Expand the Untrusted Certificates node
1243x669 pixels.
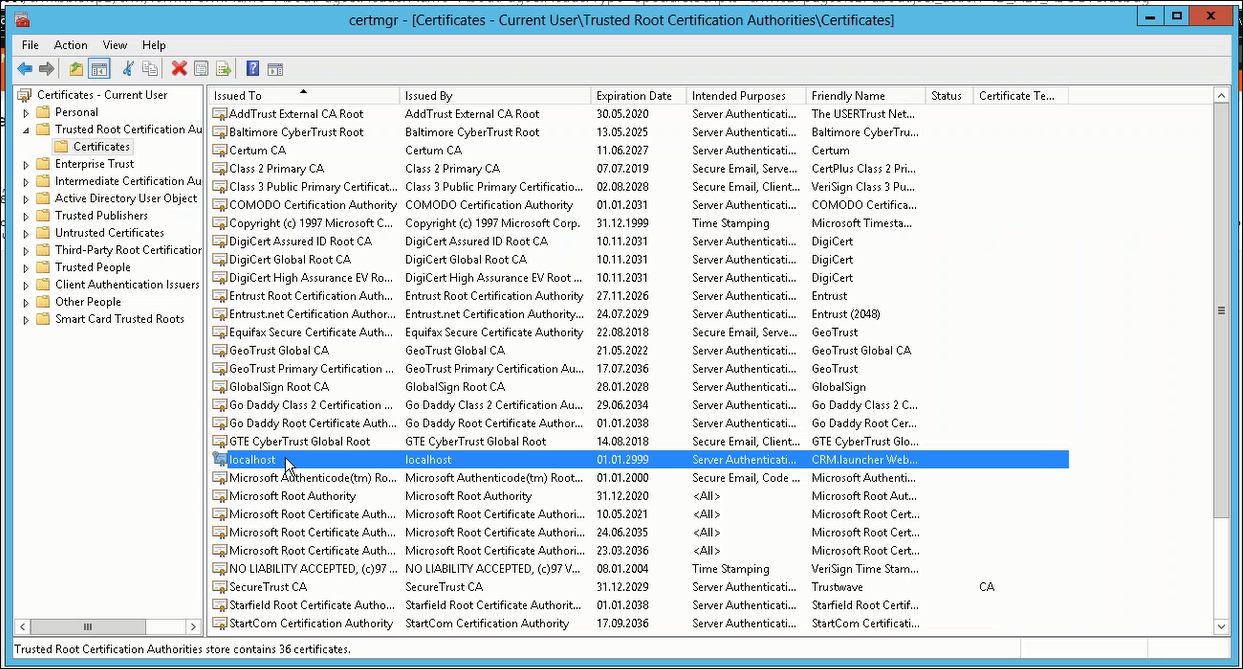click(26, 233)
